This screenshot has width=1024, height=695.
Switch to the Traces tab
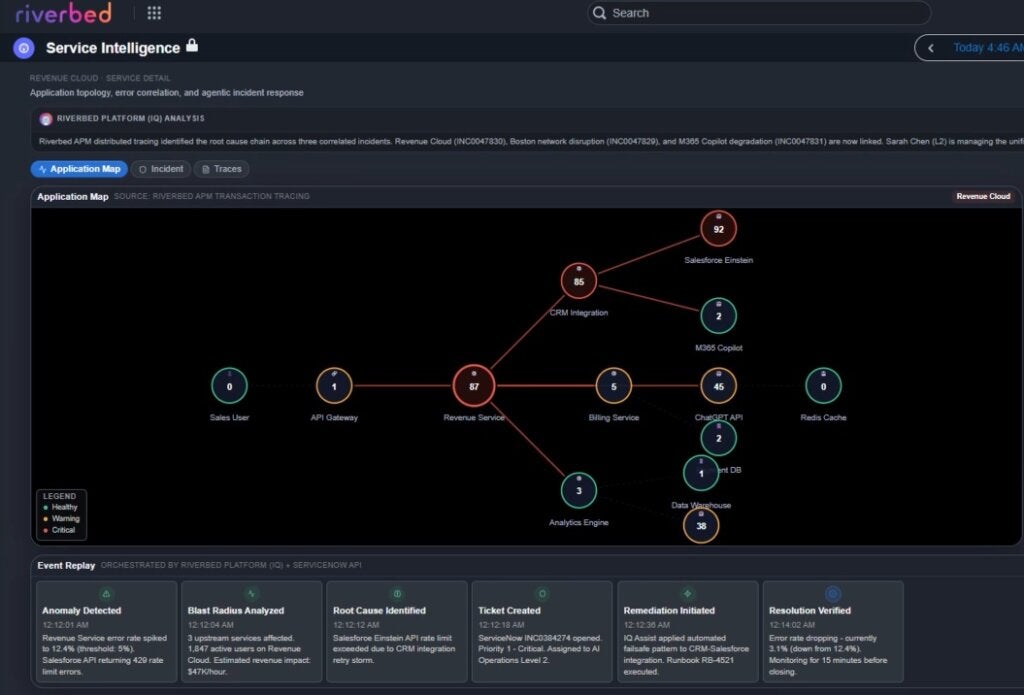(221, 169)
